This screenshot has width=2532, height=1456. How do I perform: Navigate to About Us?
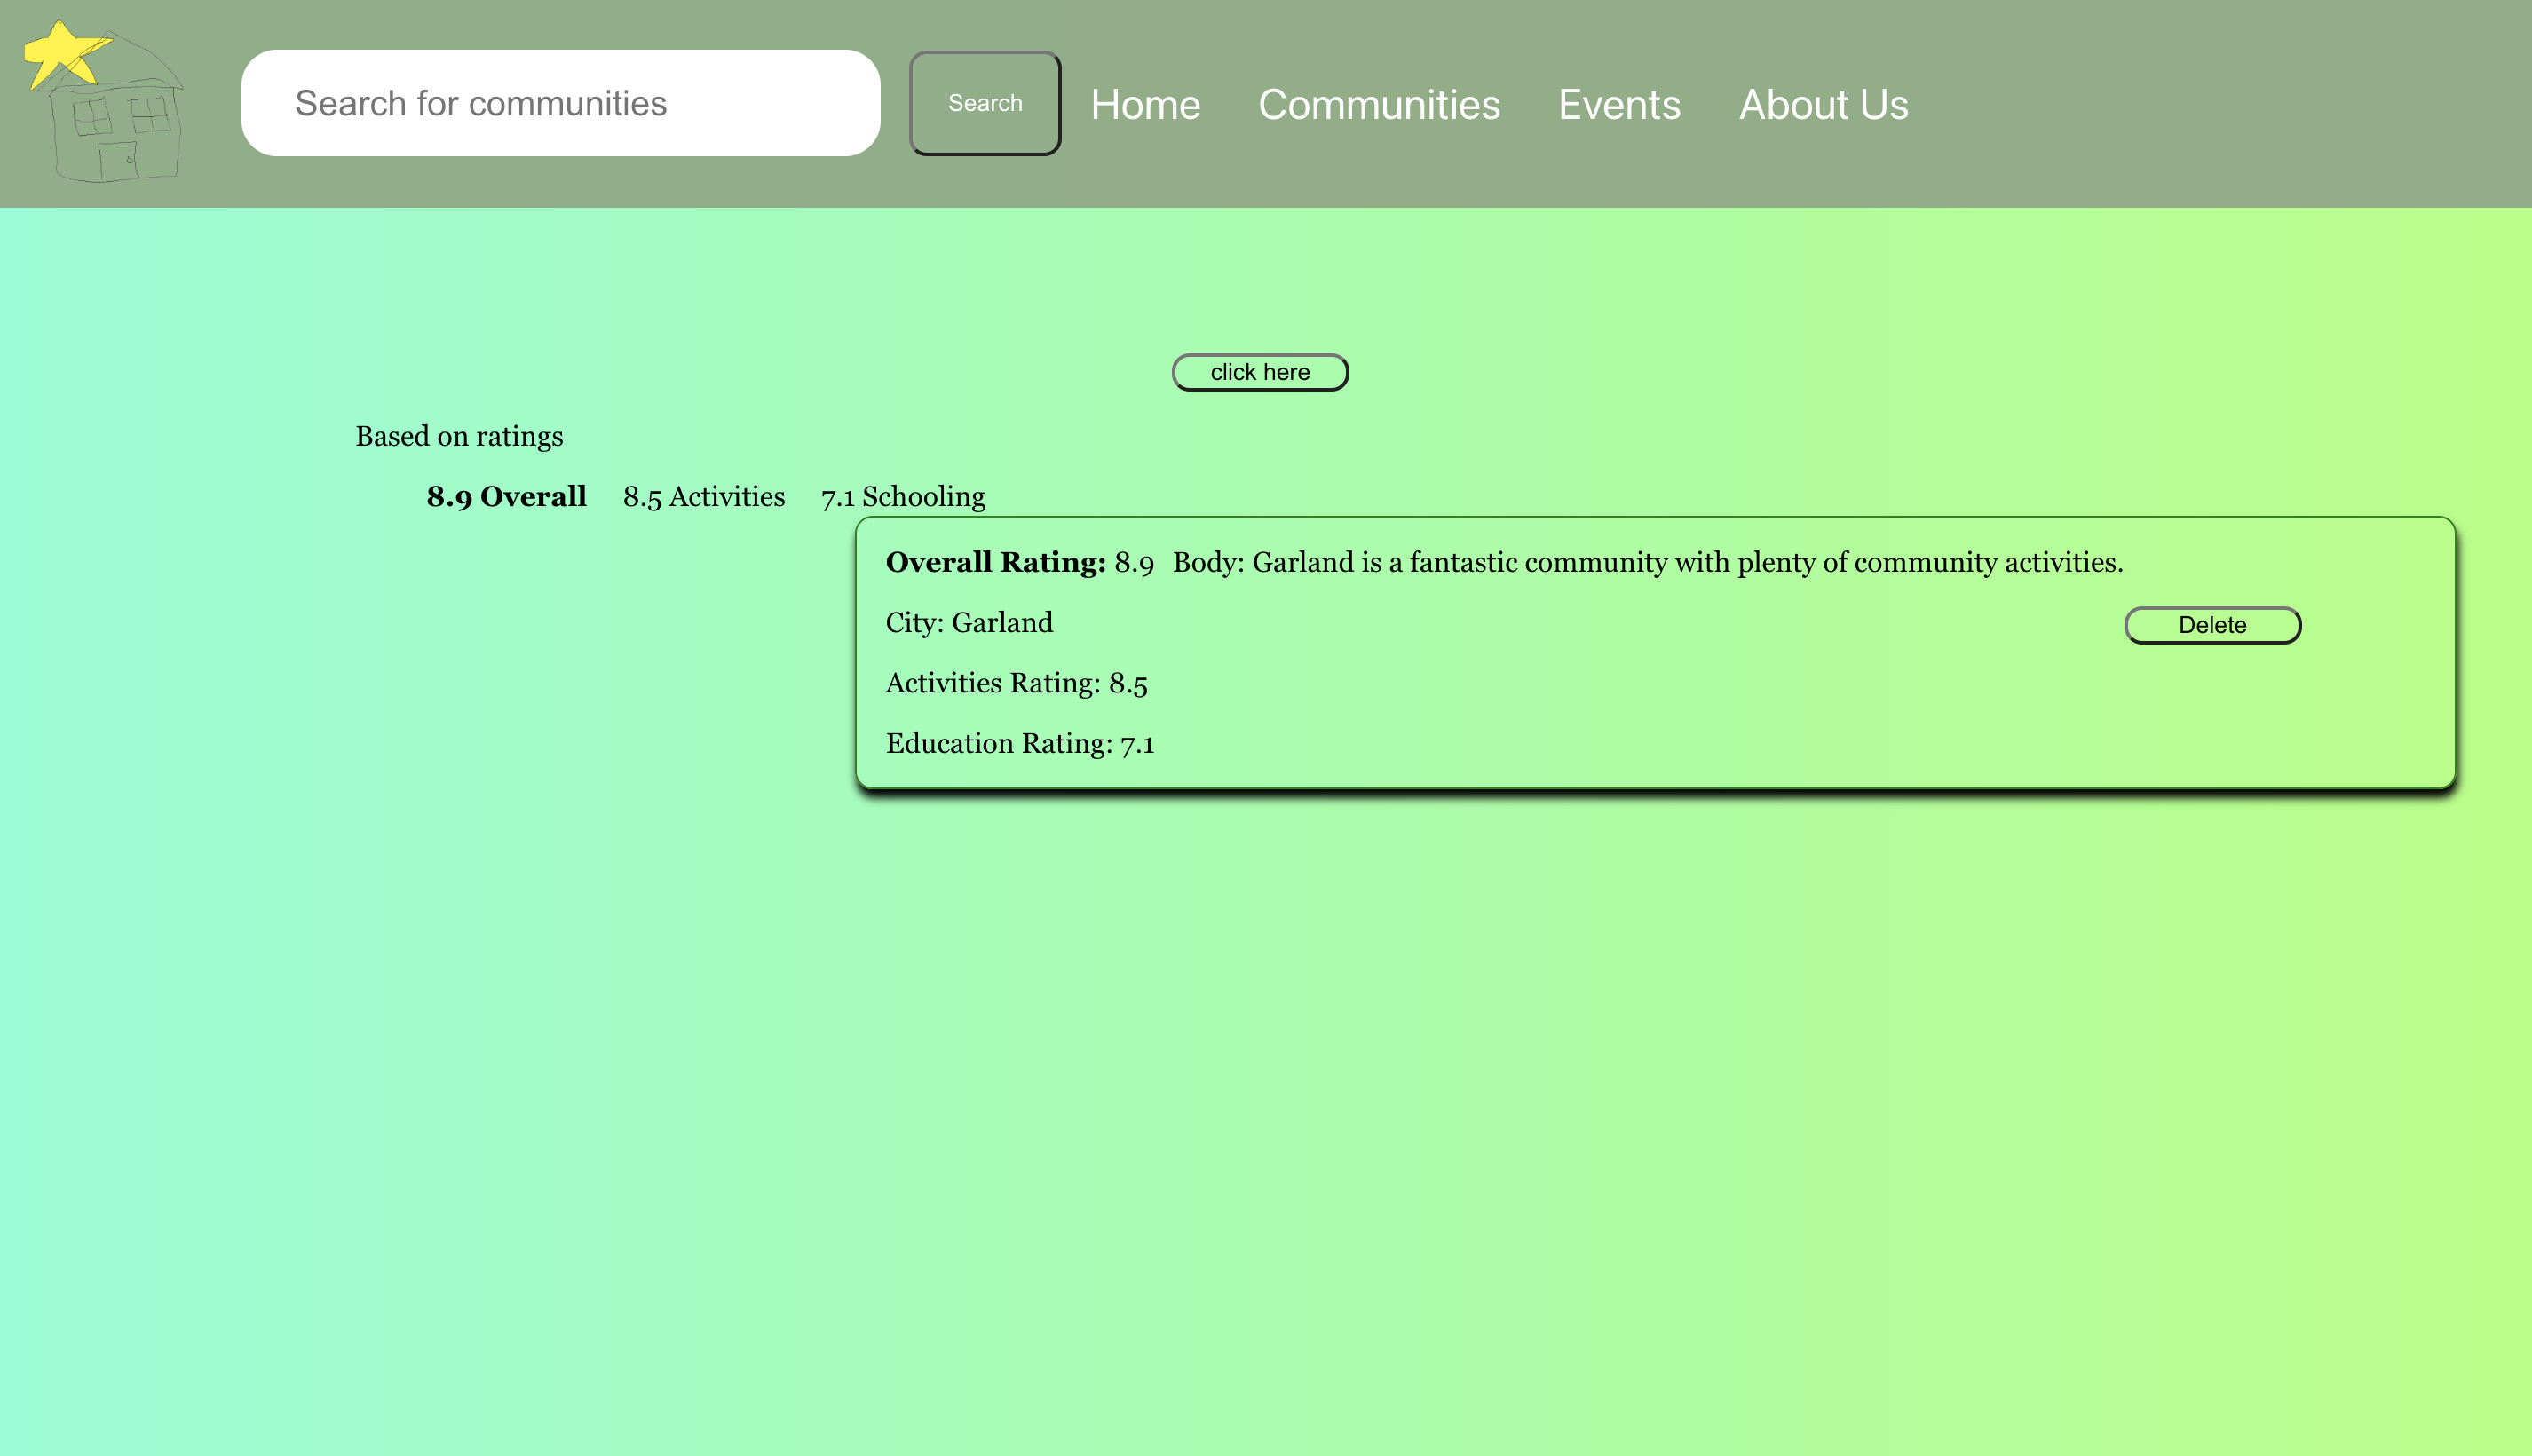coord(1823,104)
